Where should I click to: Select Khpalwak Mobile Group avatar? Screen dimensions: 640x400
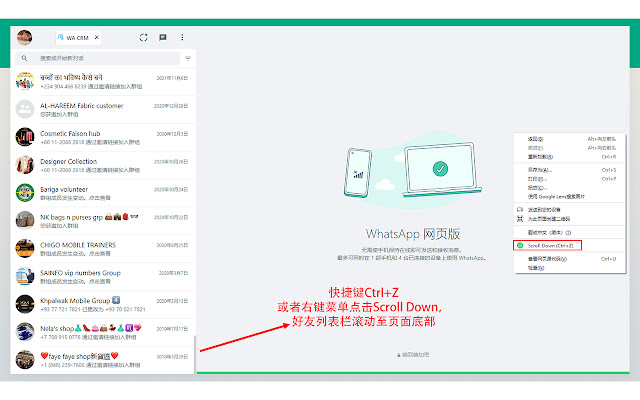pos(25,304)
